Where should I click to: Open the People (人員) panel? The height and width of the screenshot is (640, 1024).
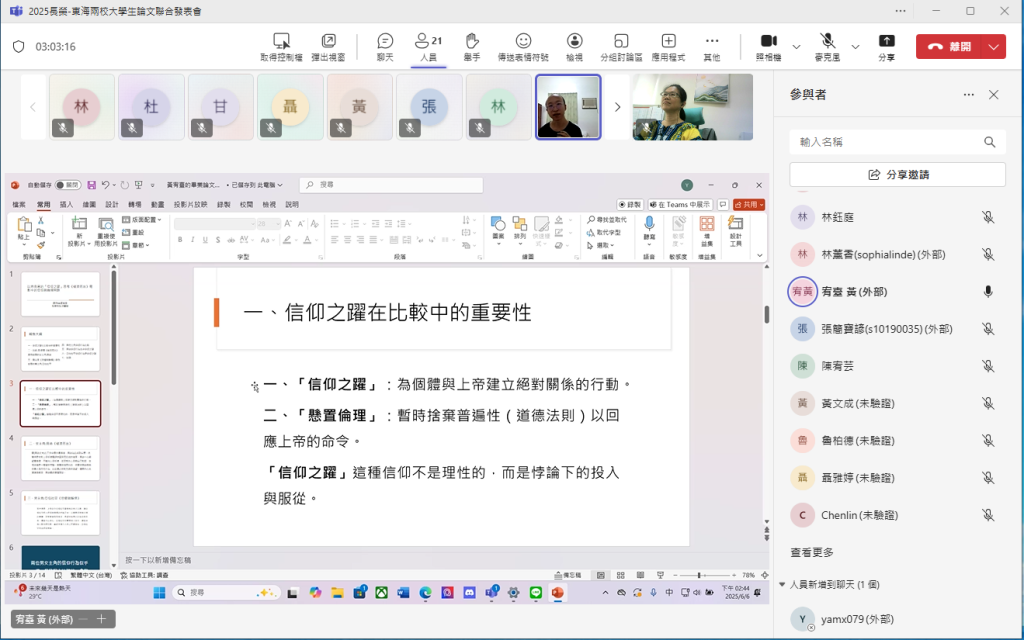pos(428,47)
